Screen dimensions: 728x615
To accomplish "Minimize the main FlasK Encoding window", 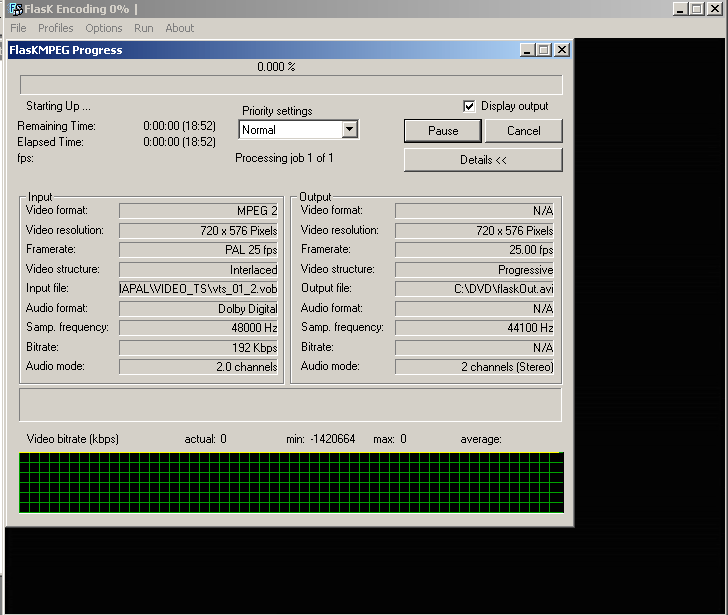I will coord(682,9).
